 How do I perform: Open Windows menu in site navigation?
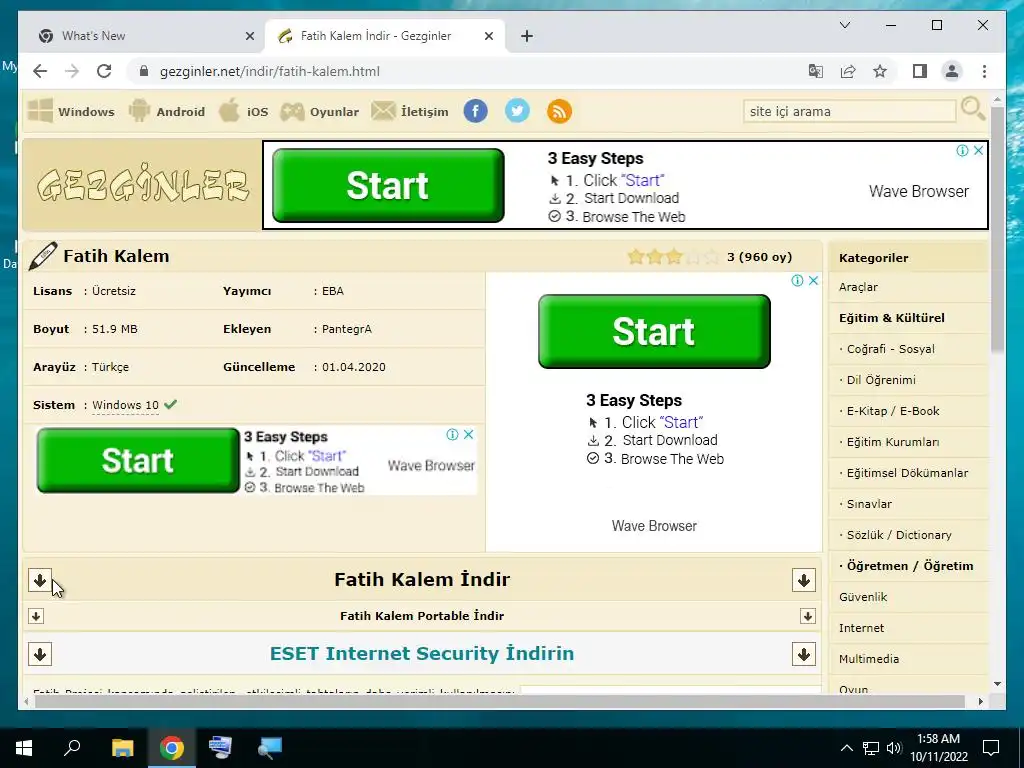click(71, 111)
